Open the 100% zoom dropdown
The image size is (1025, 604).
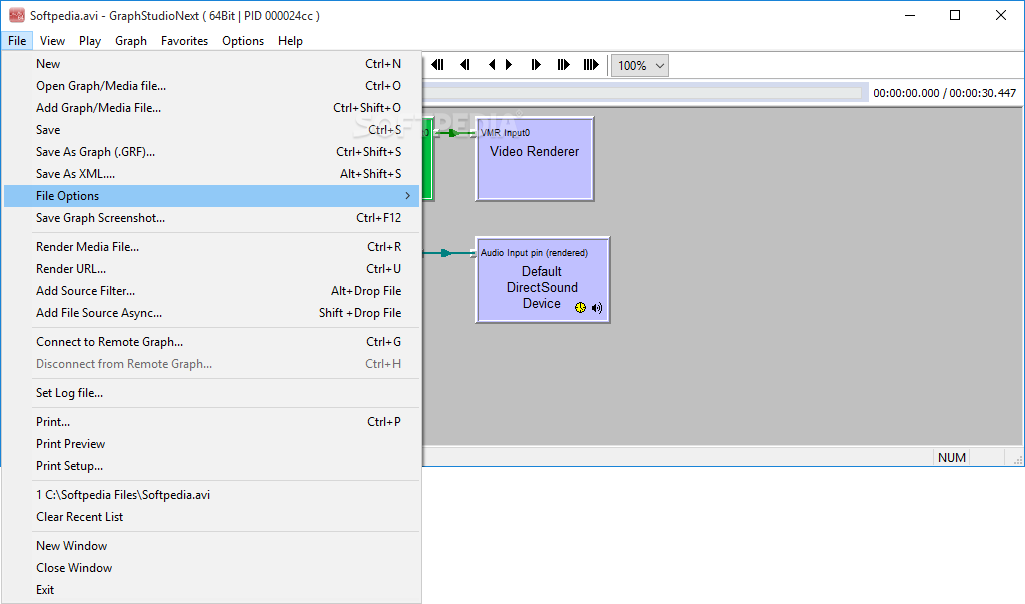coord(639,65)
